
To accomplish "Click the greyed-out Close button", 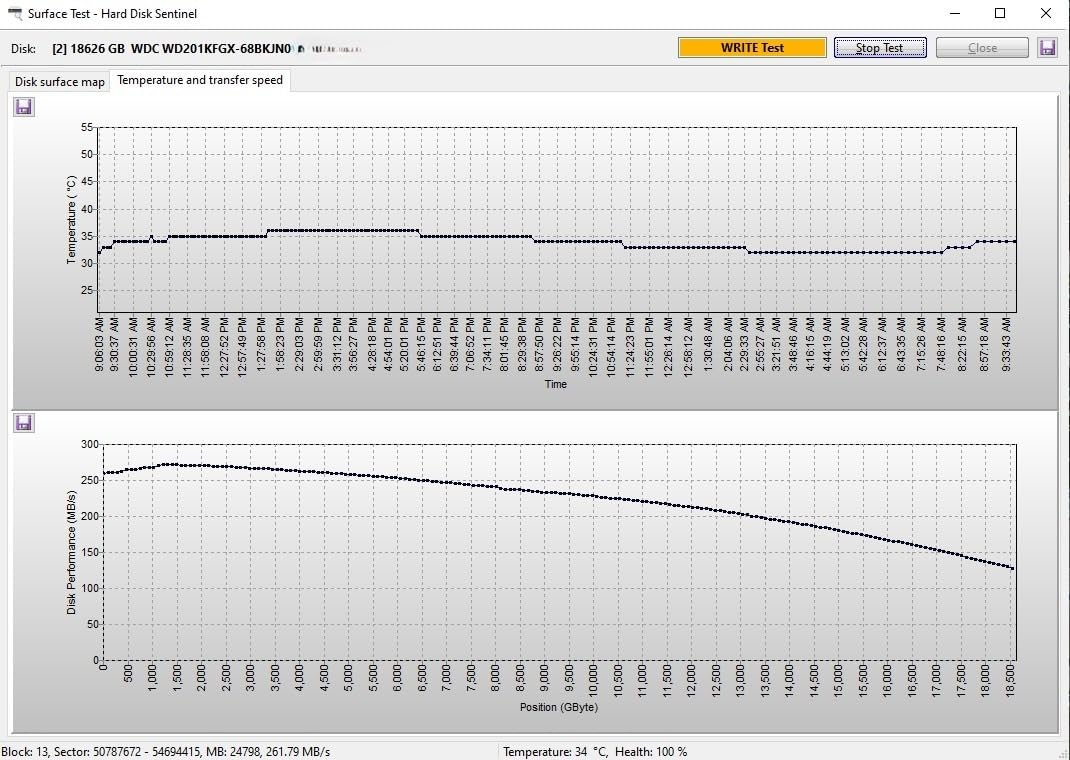I will point(981,48).
